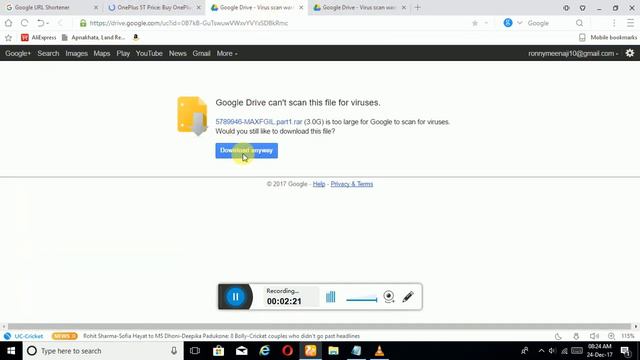Open VLC media player from the taskbar

(x=379, y=351)
